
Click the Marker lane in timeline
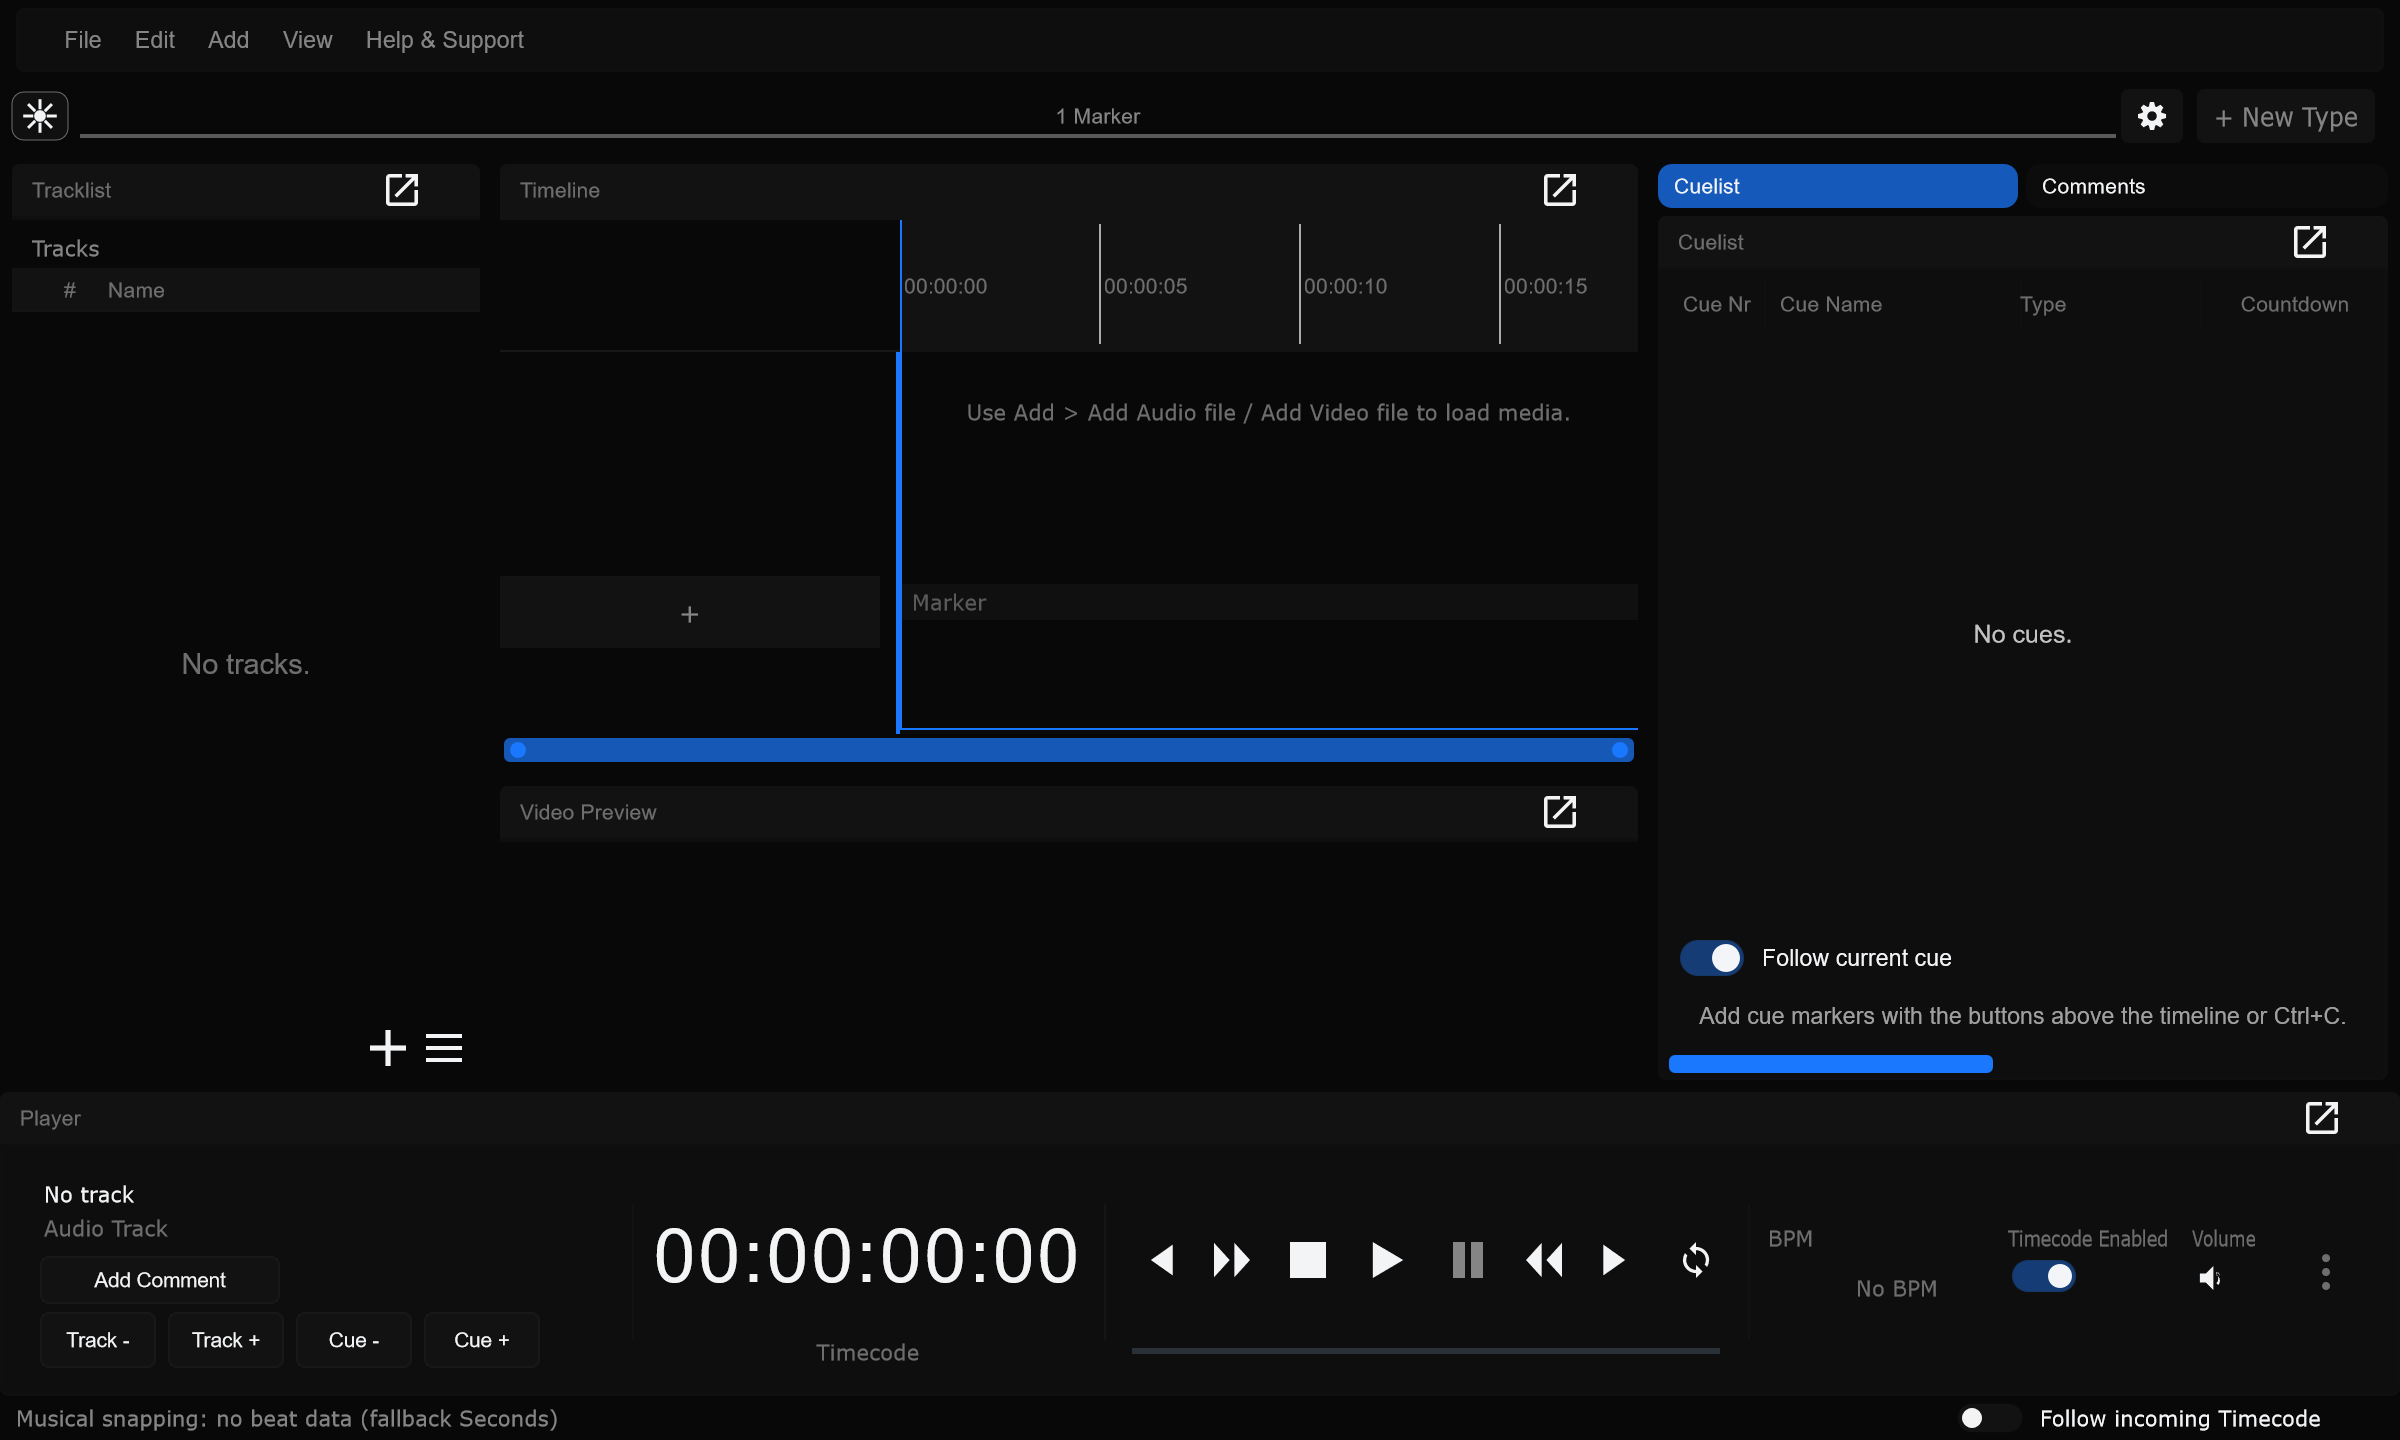[x=1270, y=603]
